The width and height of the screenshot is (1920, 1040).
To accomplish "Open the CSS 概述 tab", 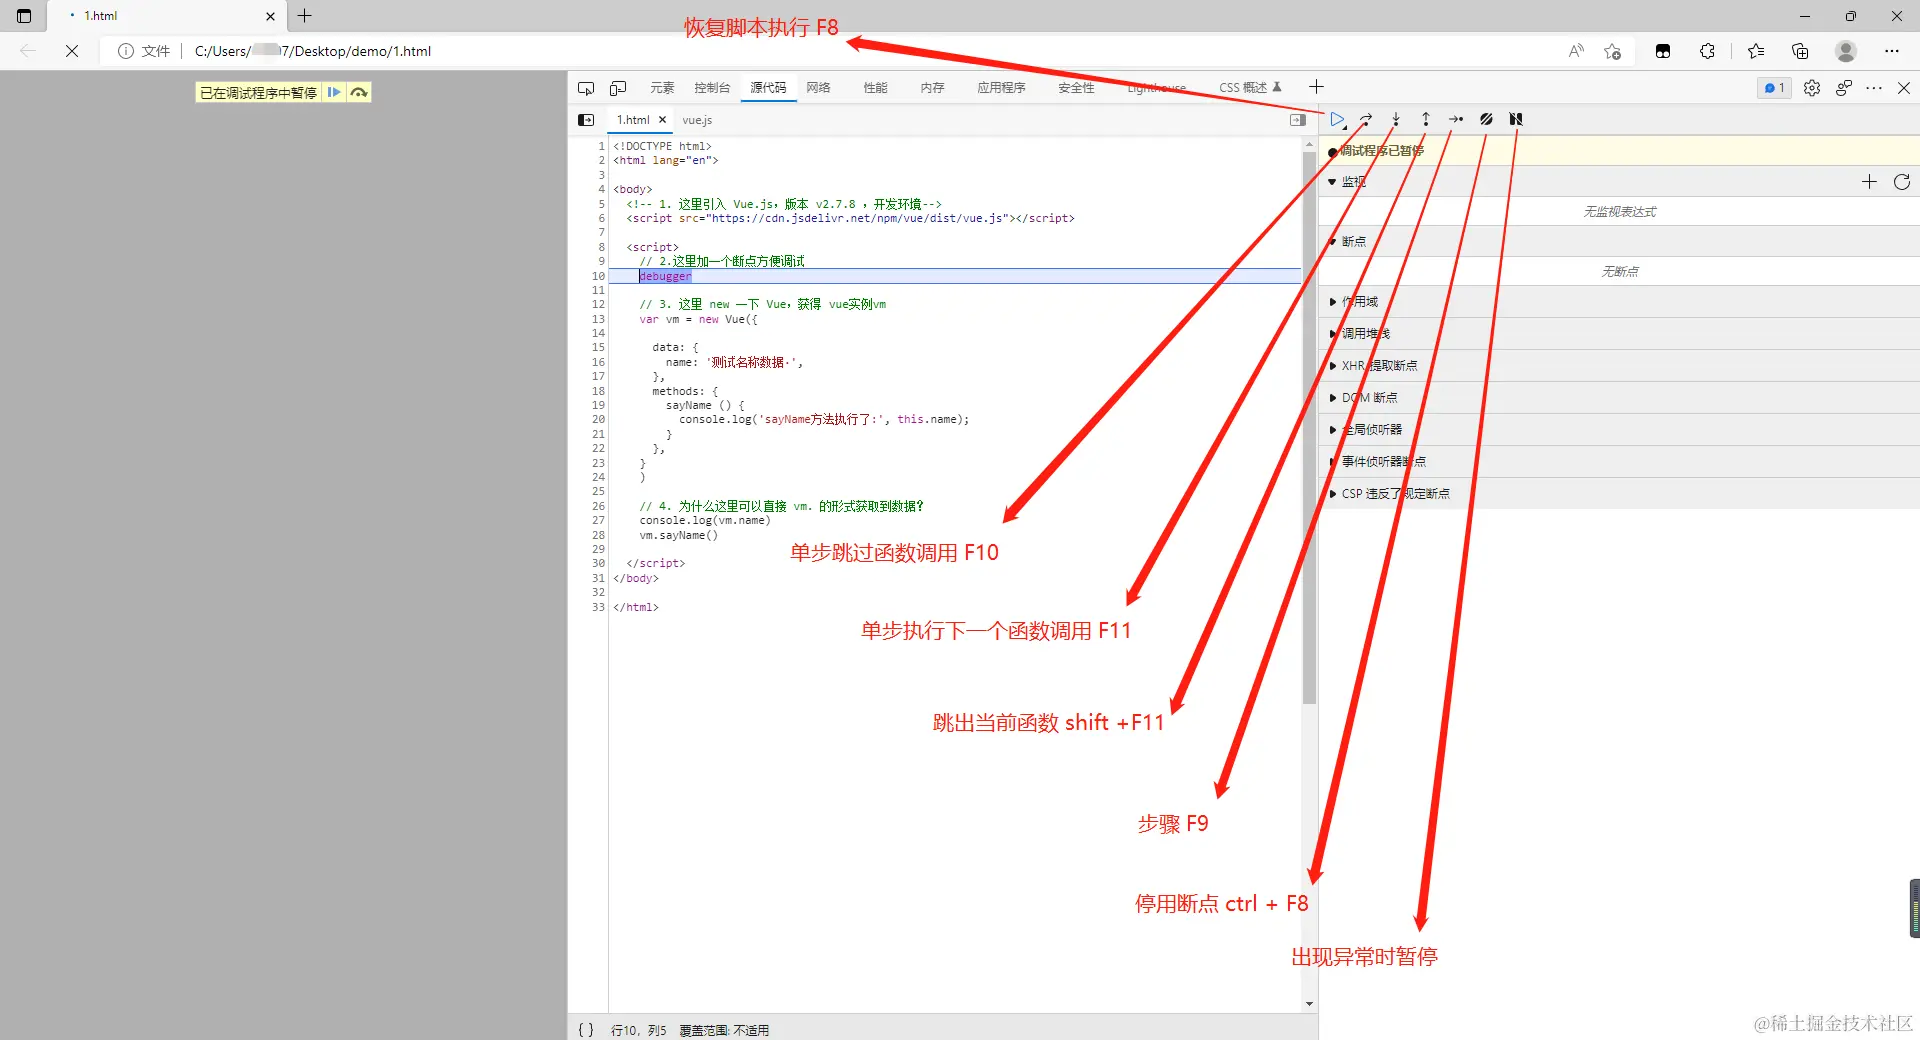I will [1249, 88].
